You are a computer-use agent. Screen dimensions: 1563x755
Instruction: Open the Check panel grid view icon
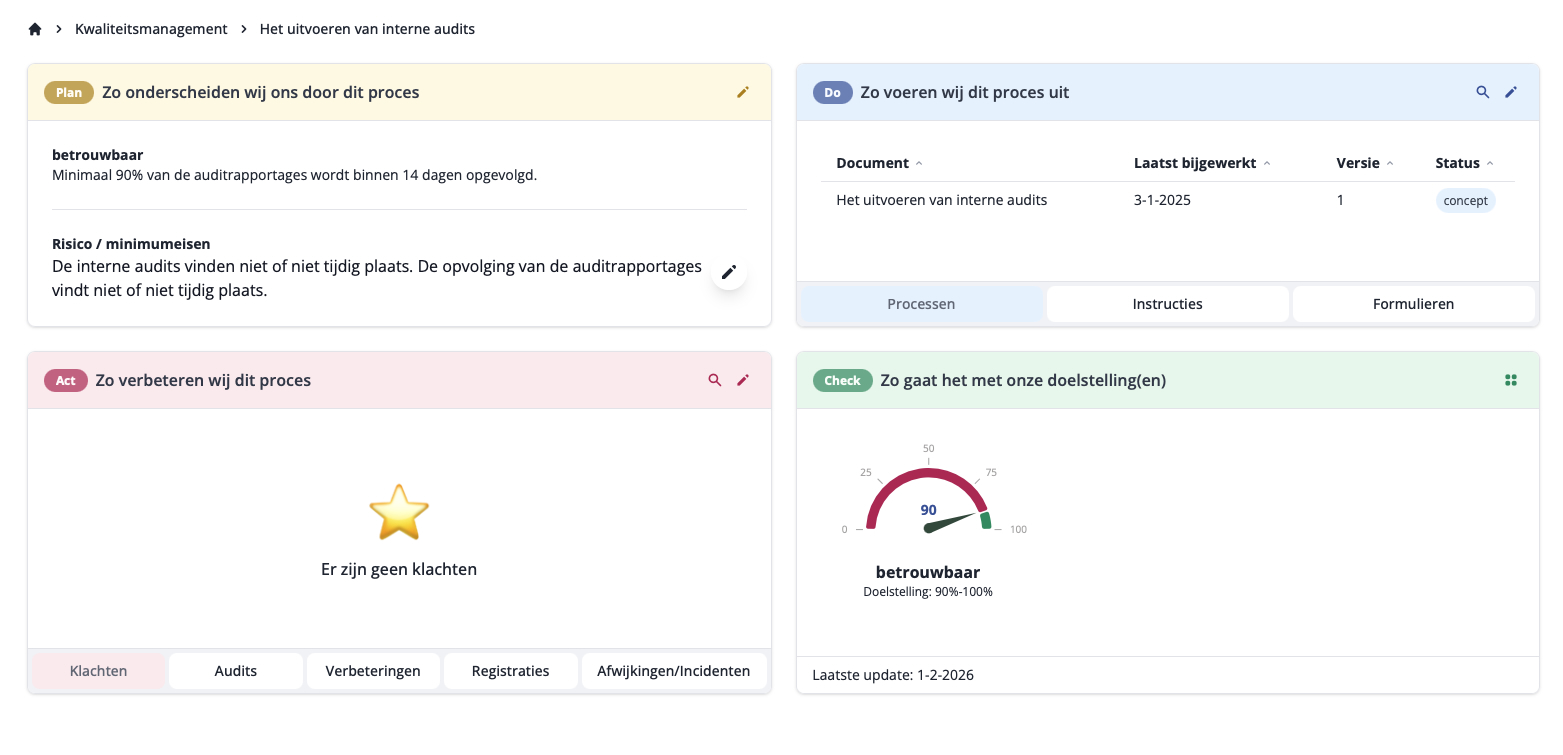point(1511,380)
